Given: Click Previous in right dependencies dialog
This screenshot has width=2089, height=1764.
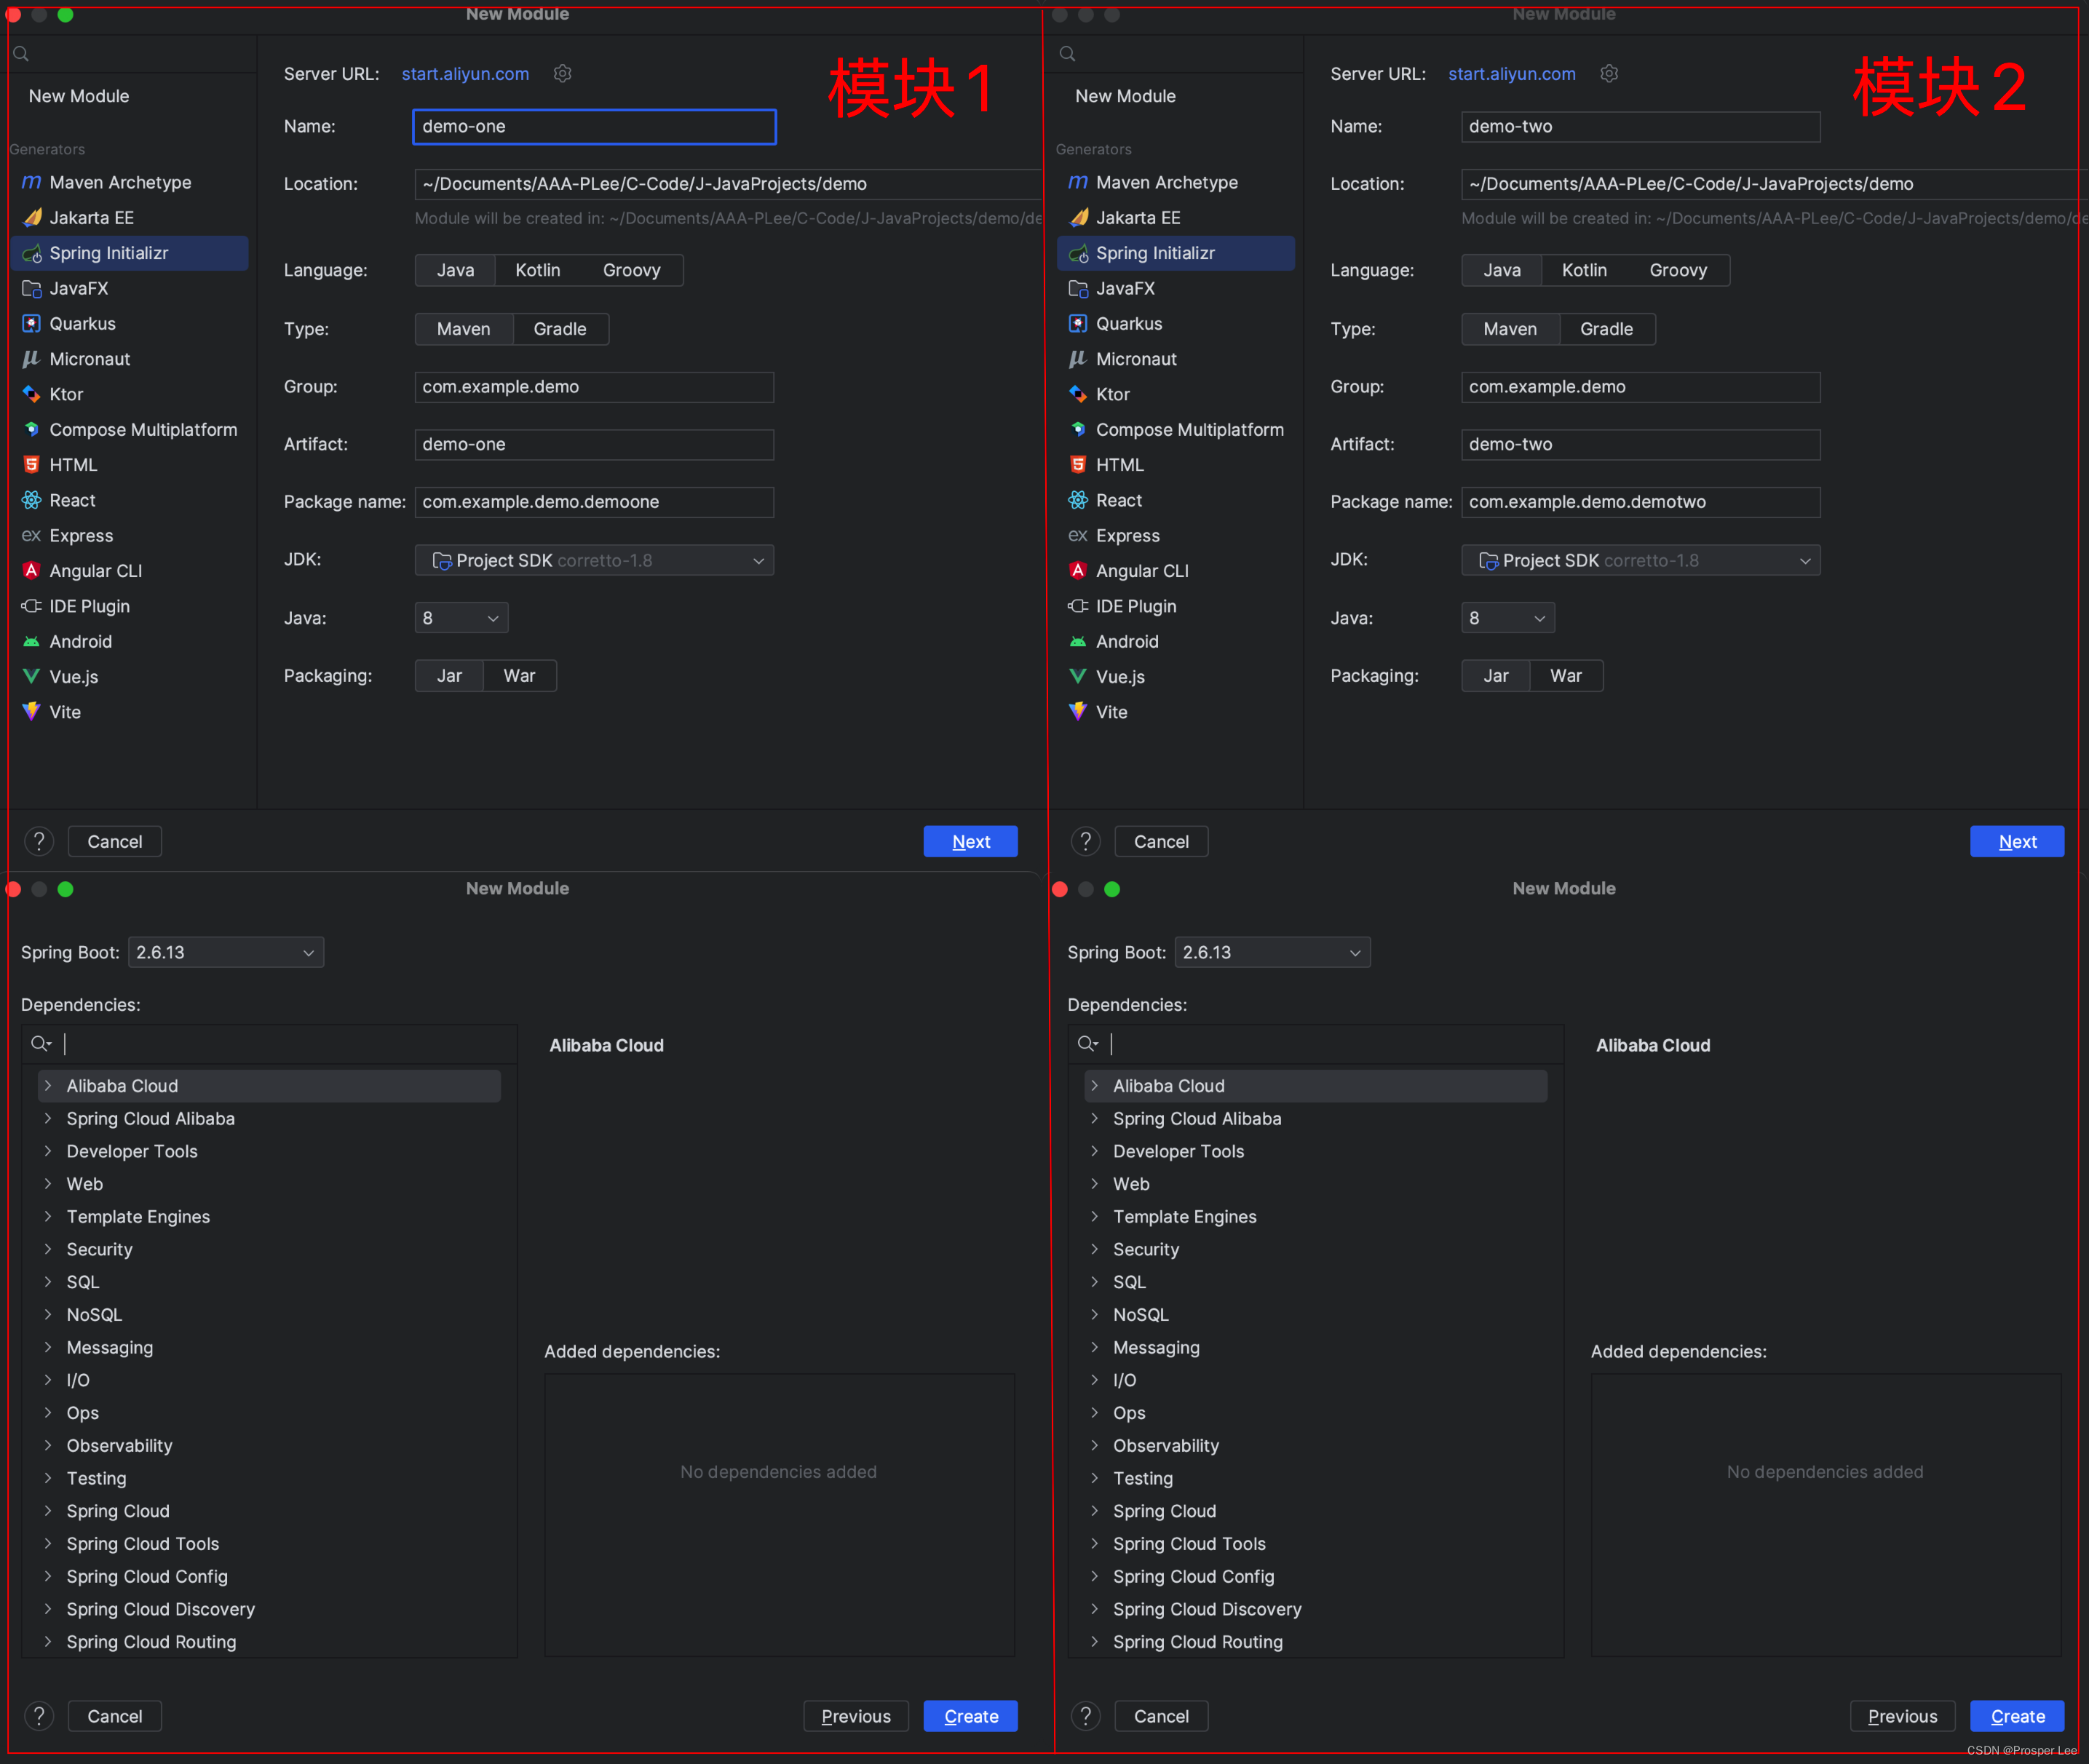Looking at the screenshot, I should [1901, 1716].
